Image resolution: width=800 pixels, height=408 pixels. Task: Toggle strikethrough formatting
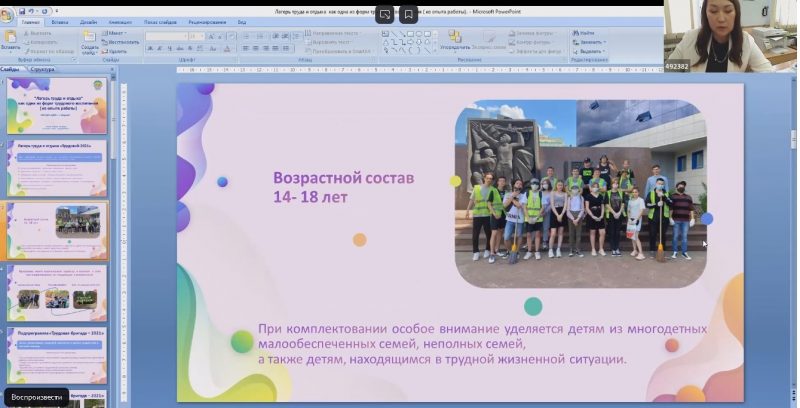click(x=180, y=48)
